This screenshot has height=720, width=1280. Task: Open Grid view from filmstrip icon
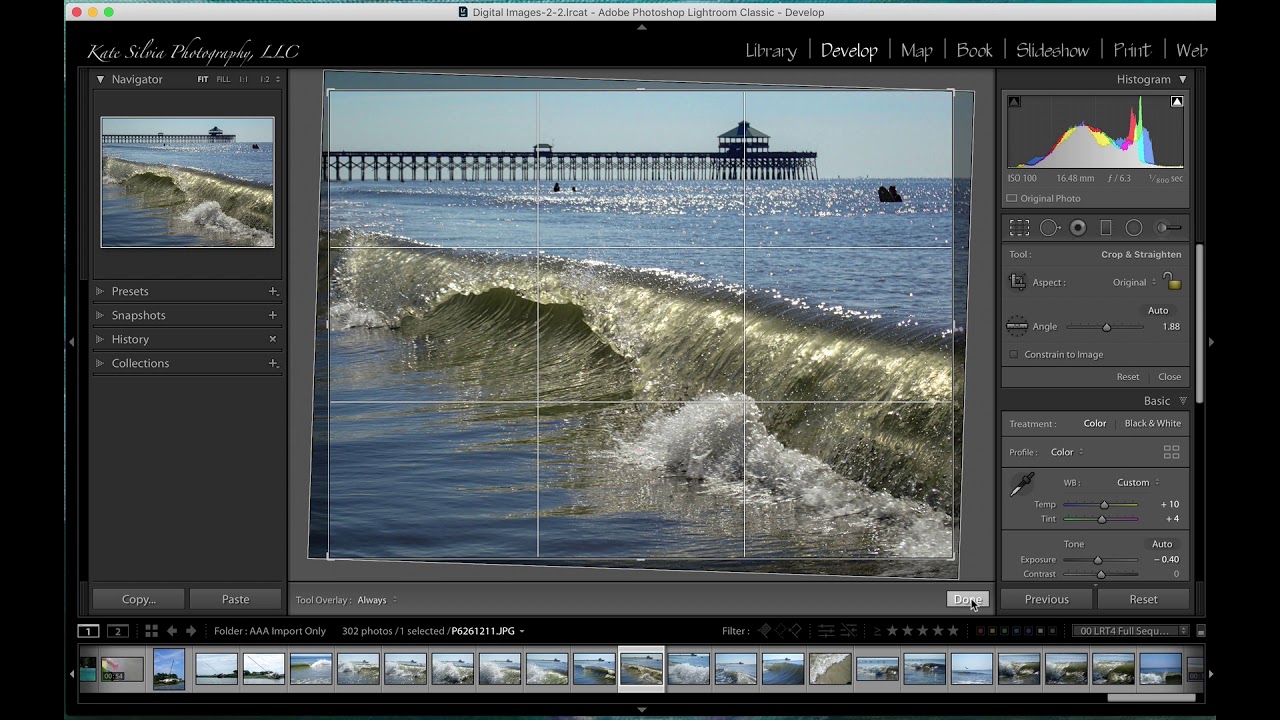coord(151,631)
